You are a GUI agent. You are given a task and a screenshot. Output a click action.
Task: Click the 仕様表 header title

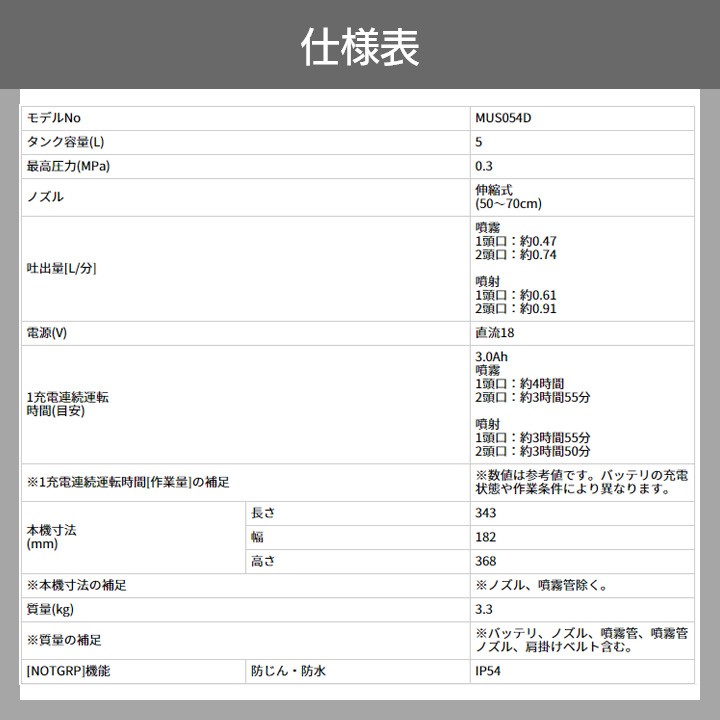[360, 47]
